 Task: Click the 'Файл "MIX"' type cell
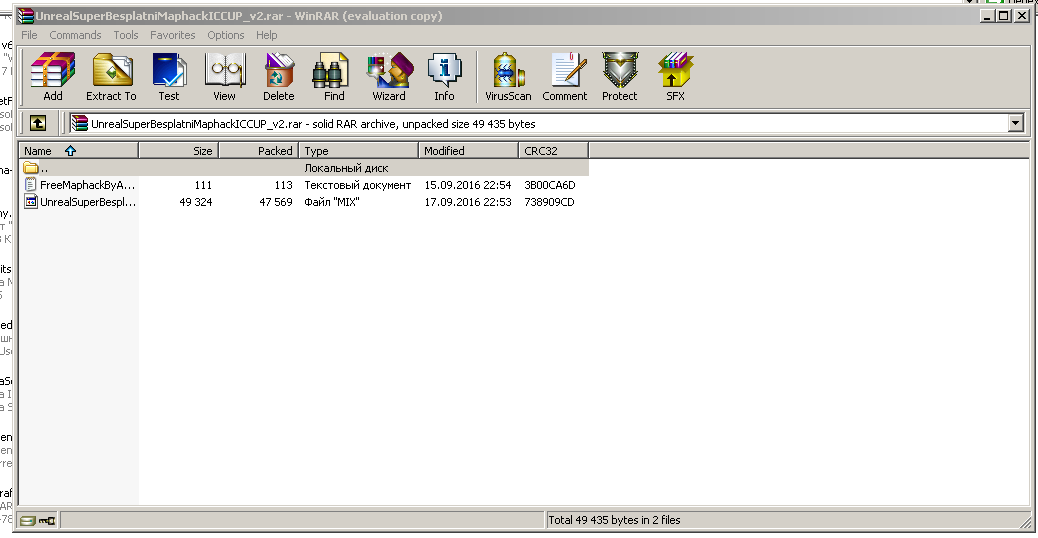pyautogui.click(x=332, y=202)
